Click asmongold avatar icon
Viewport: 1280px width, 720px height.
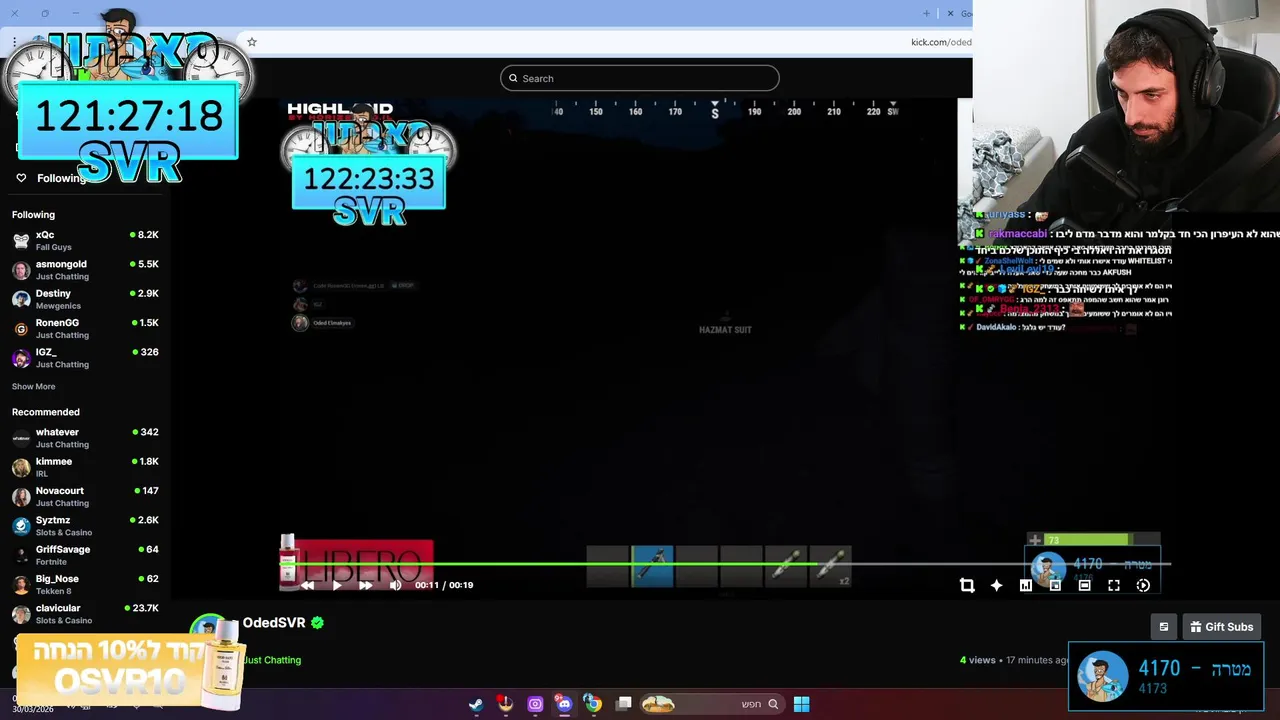coord(21,270)
